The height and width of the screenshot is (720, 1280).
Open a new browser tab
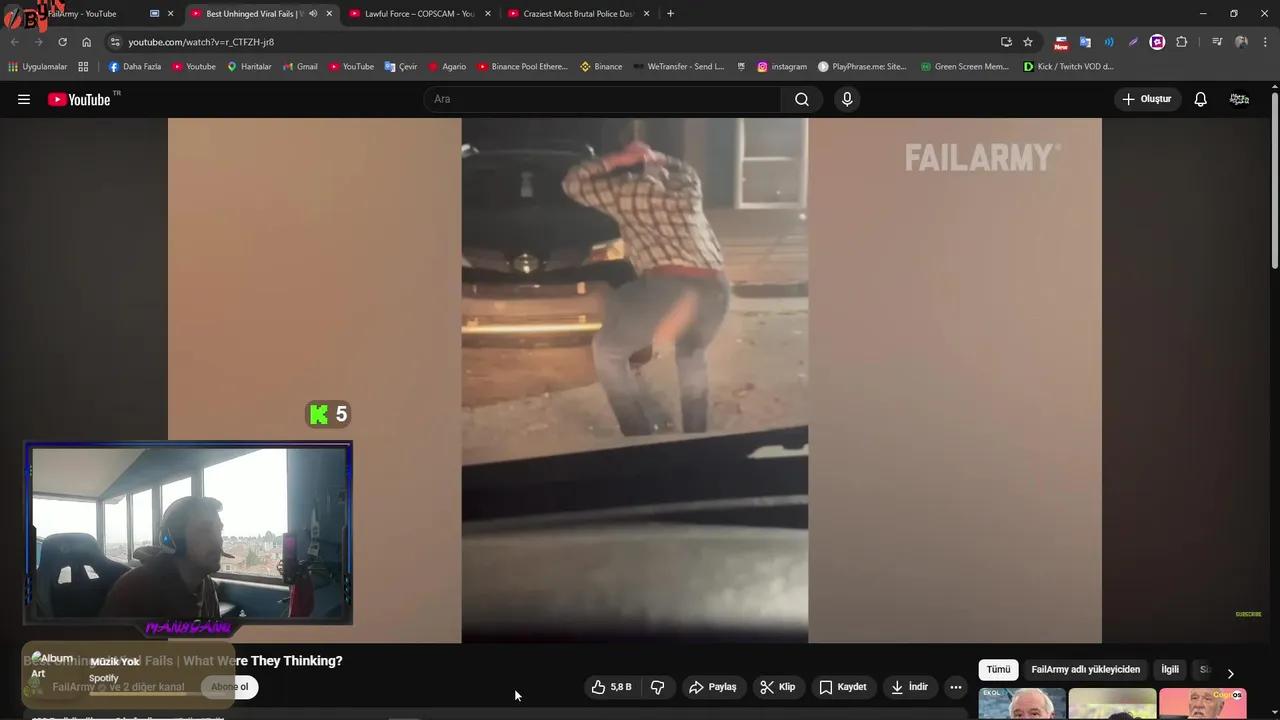670,14
